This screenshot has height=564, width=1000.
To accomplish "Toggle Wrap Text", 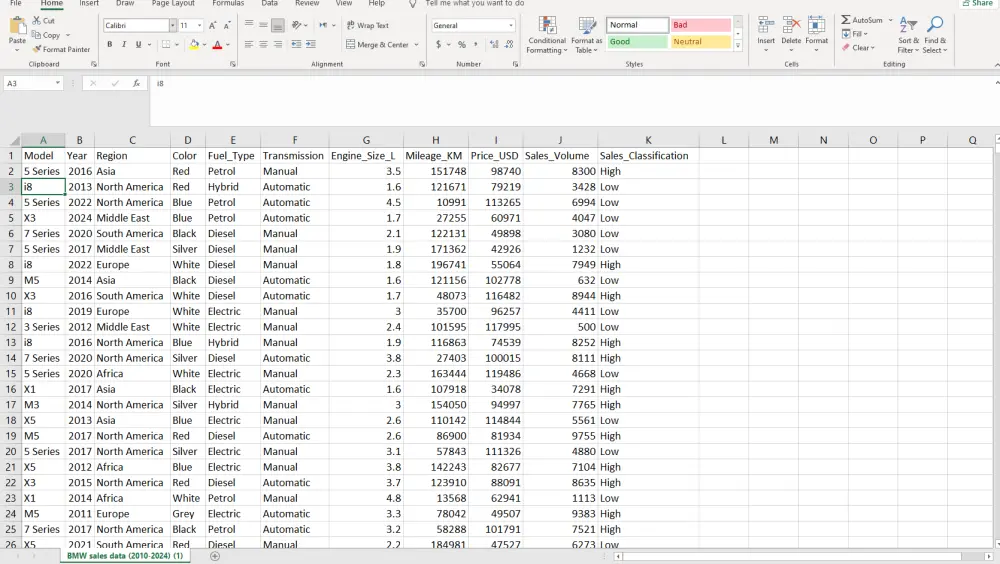I will (368, 26).
